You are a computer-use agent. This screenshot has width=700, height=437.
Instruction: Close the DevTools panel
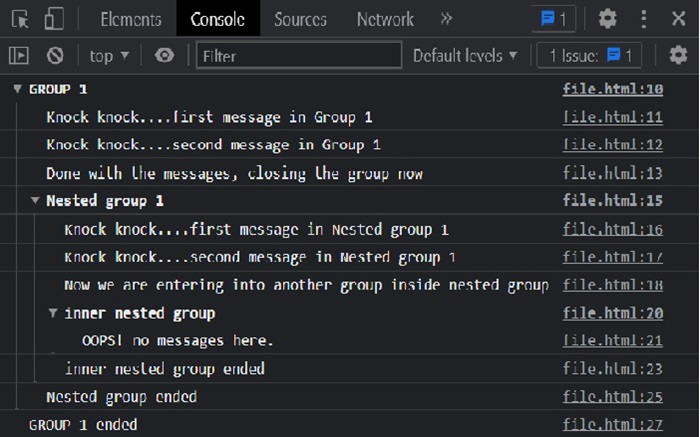coord(679,19)
